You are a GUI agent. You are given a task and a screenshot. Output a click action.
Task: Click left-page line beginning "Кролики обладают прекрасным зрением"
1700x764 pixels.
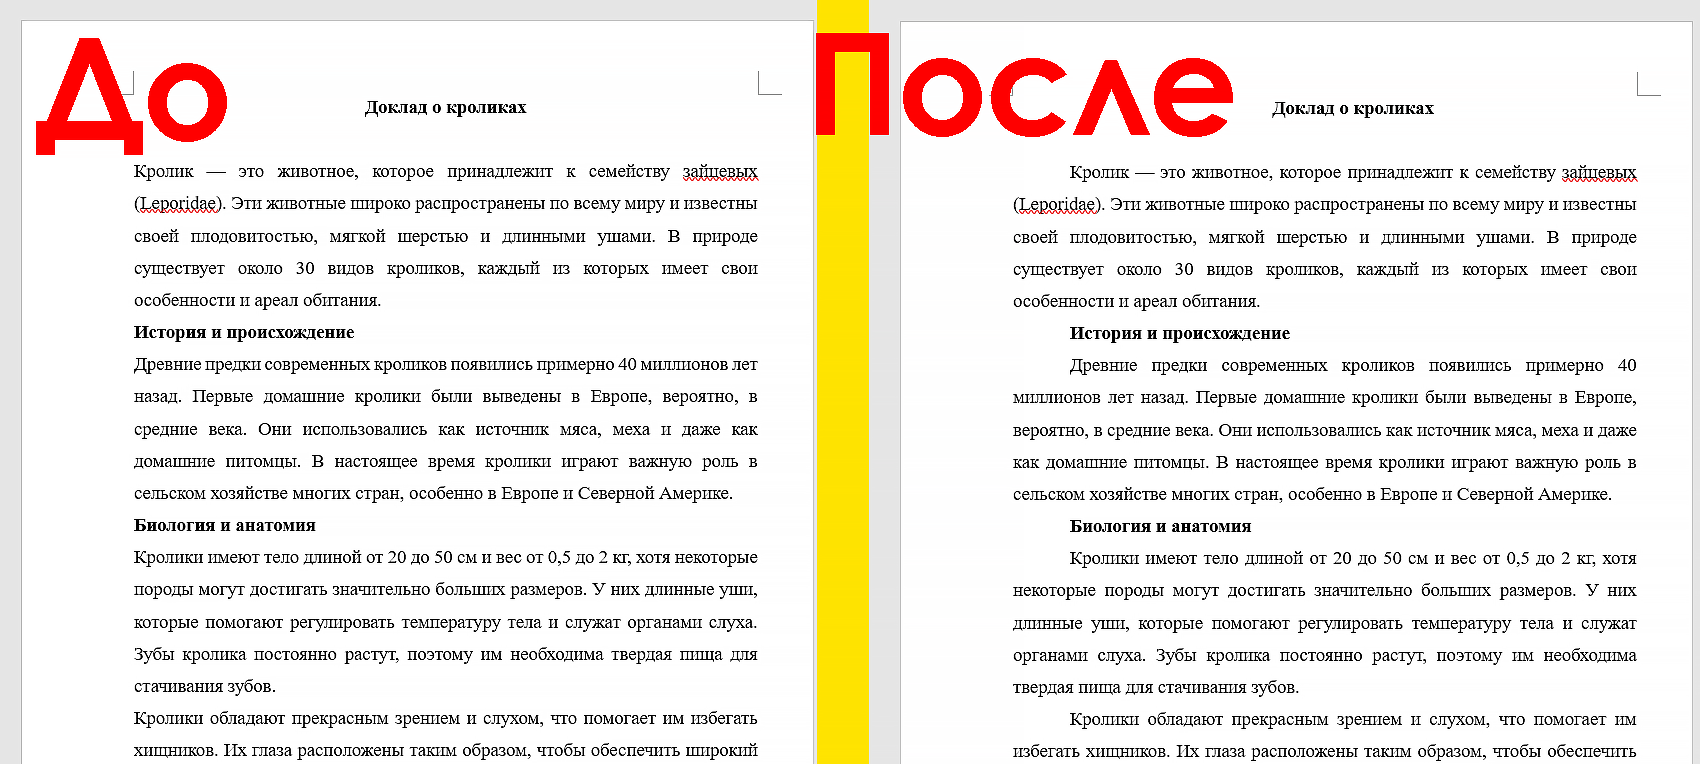point(446,718)
